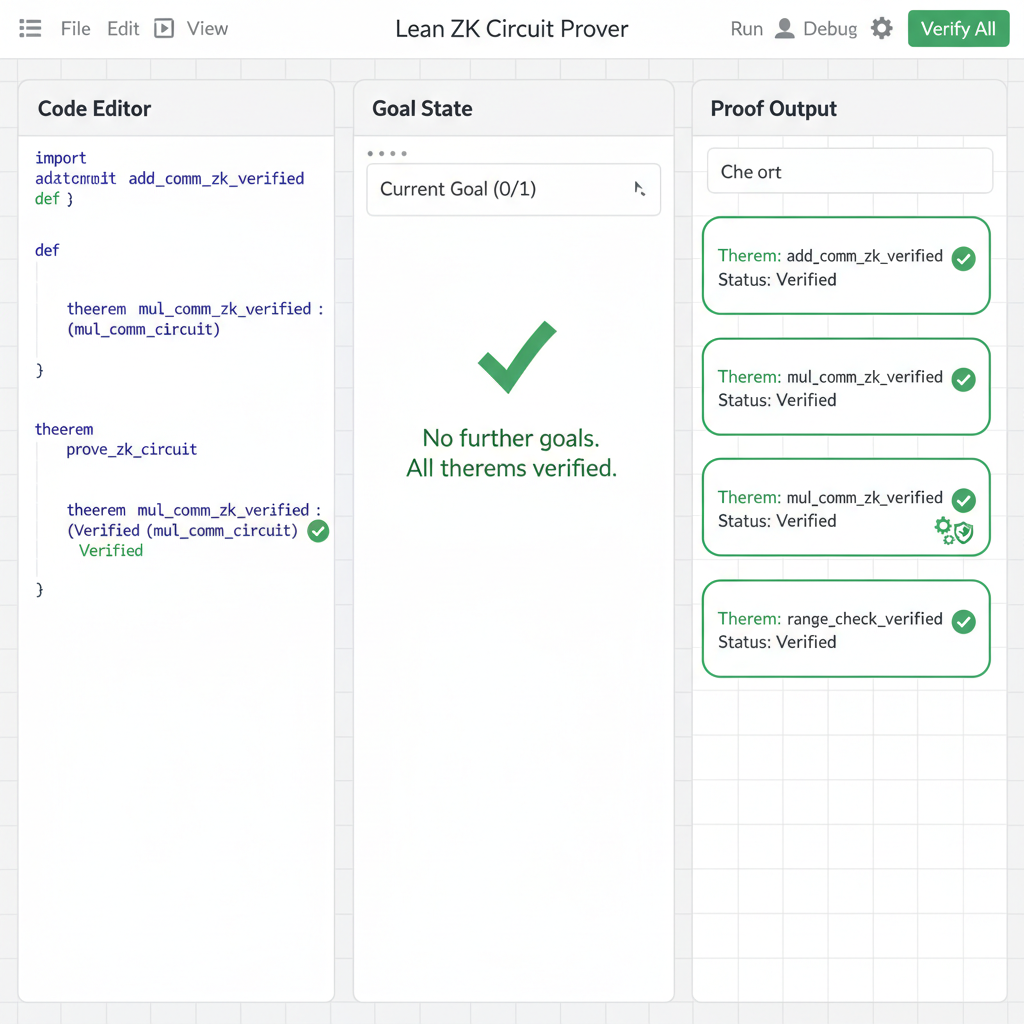
Task: Open settings via the gear icon
Action: tap(881, 29)
